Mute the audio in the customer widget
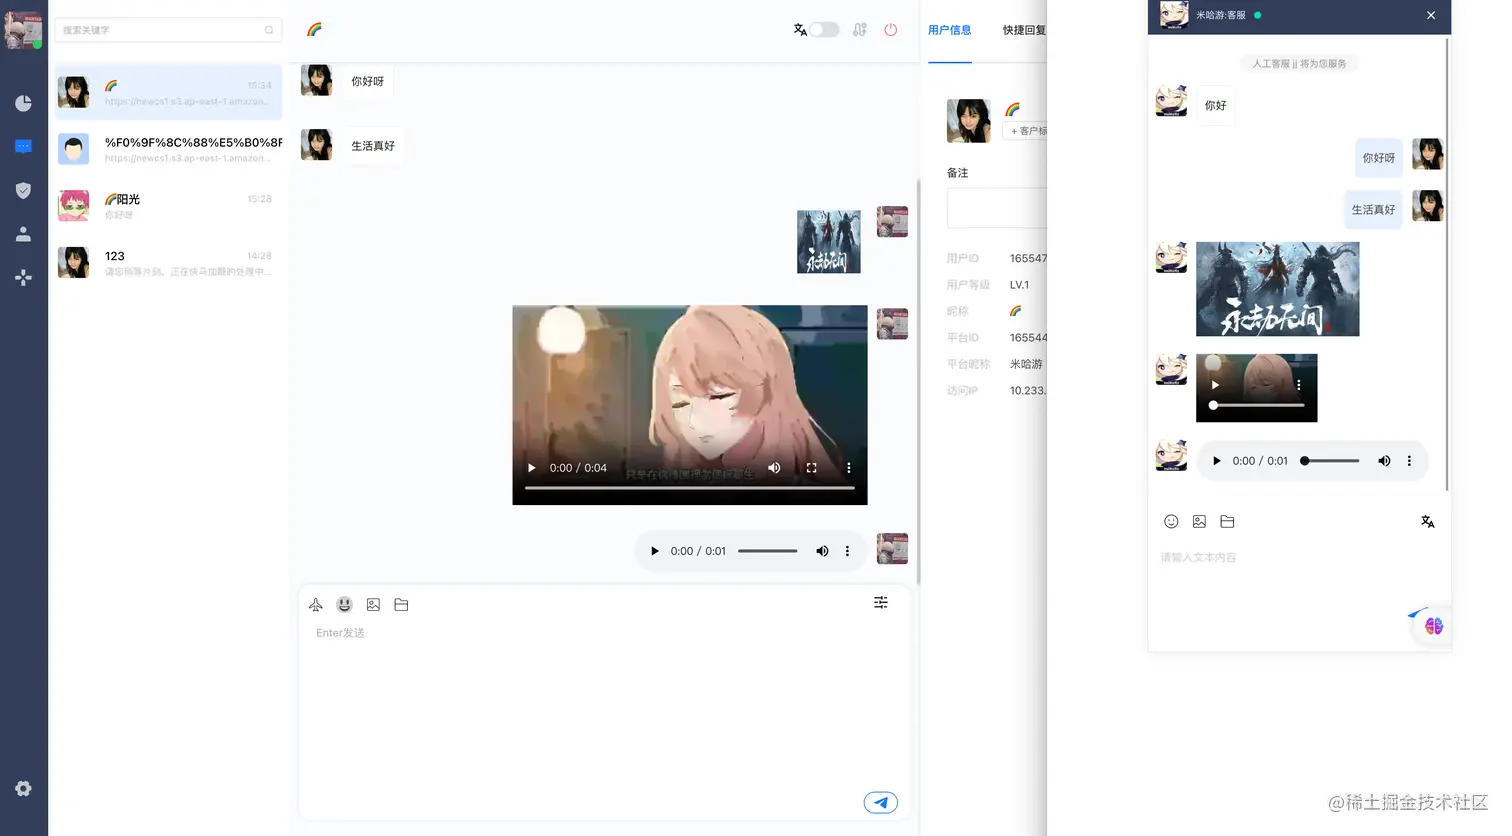1512x836 pixels. coord(1384,461)
